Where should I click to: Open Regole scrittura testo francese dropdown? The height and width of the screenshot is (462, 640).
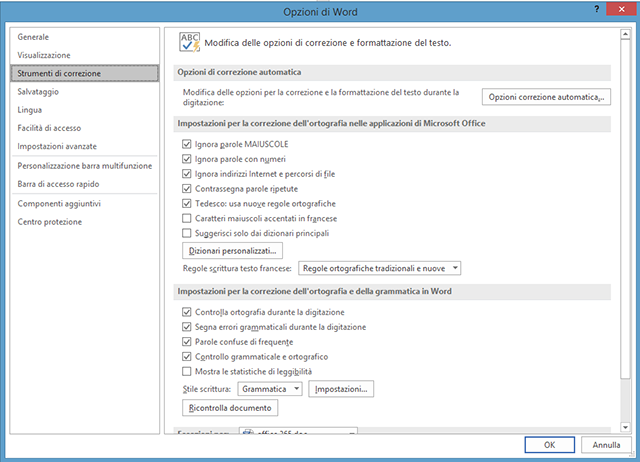pos(380,268)
